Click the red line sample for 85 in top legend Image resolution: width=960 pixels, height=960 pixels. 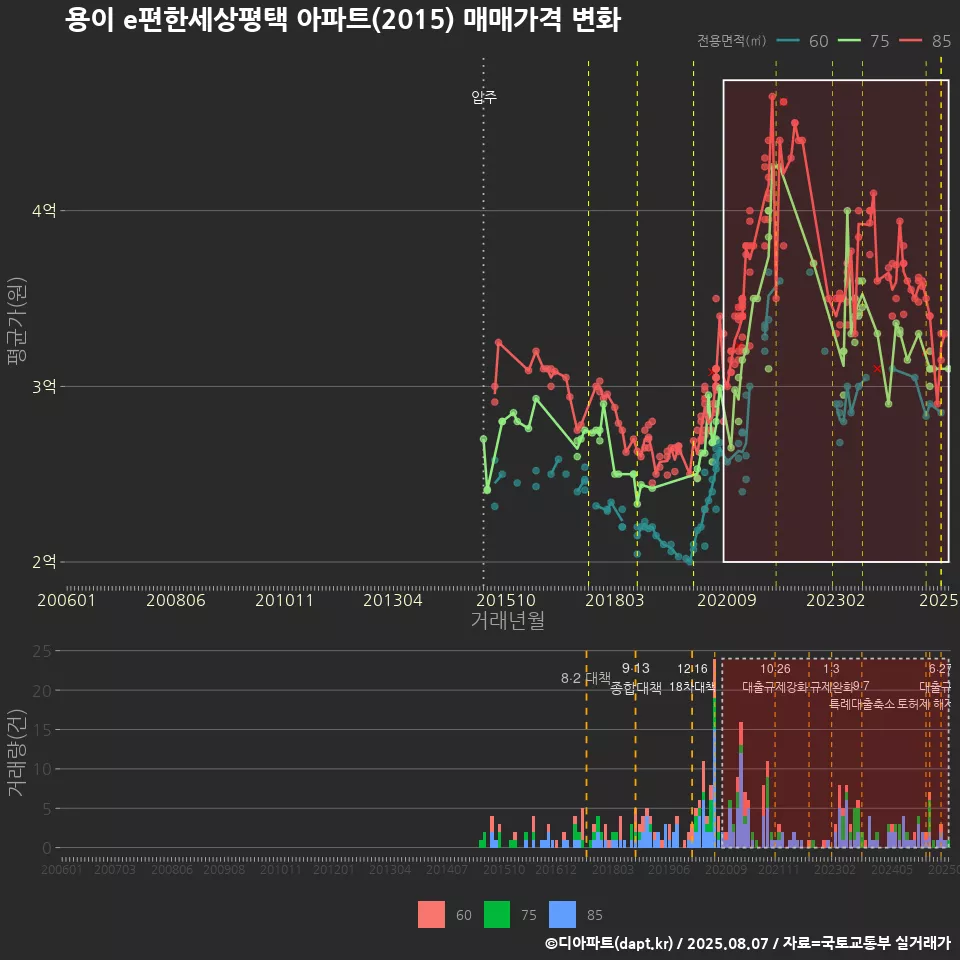click(910, 40)
